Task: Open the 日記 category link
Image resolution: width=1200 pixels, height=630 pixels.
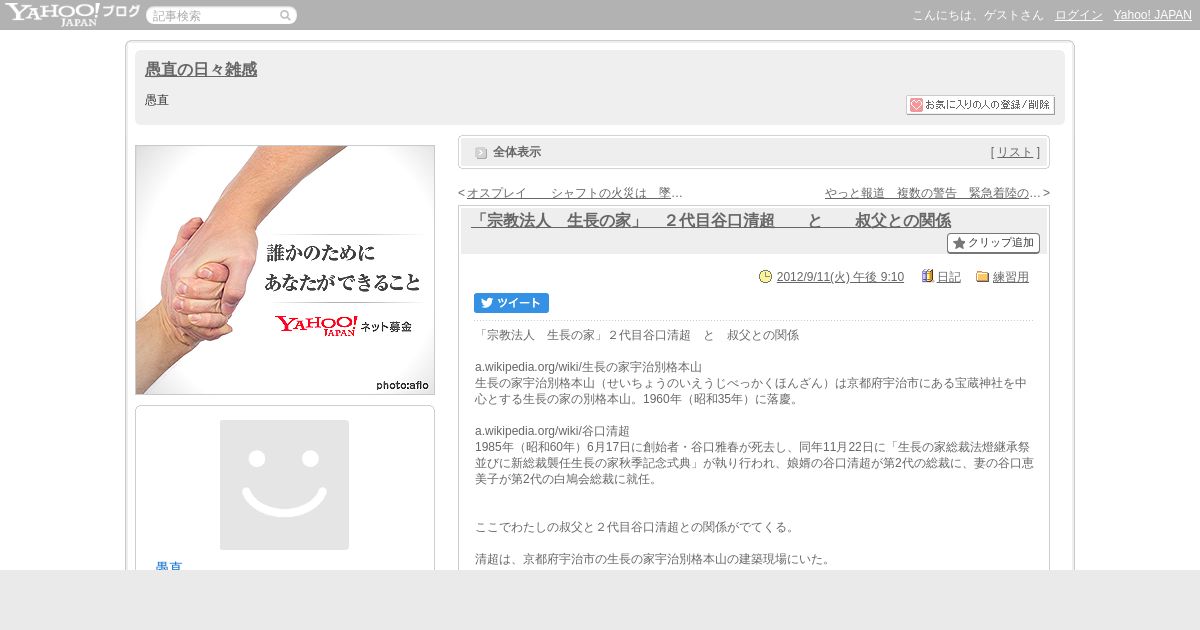Action: pyautogui.click(x=949, y=277)
